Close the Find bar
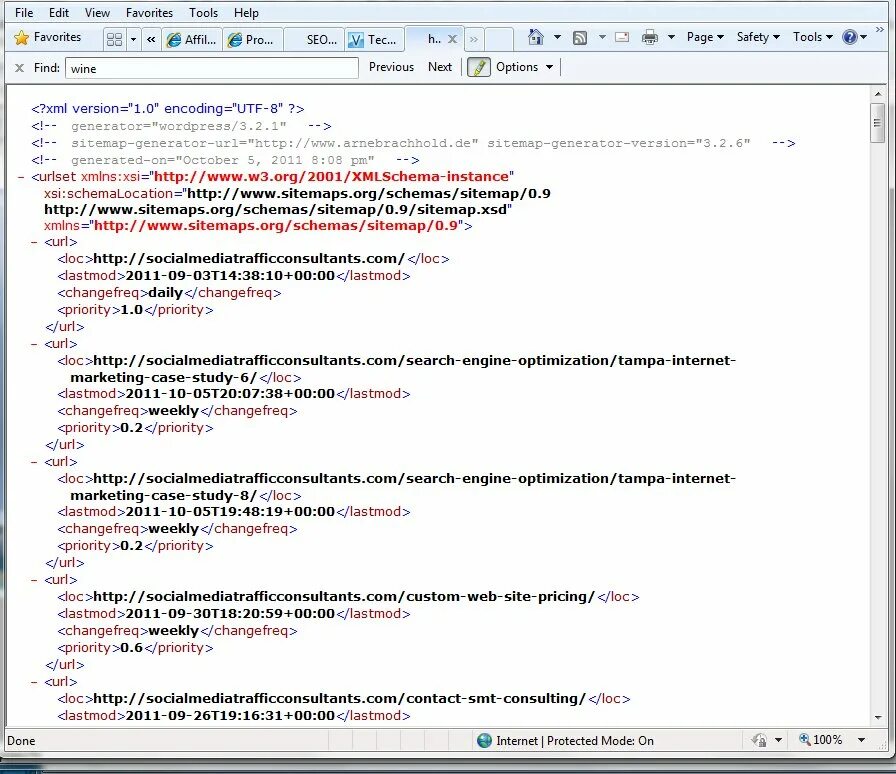896x774 pixels. click(x=19, y=68)
